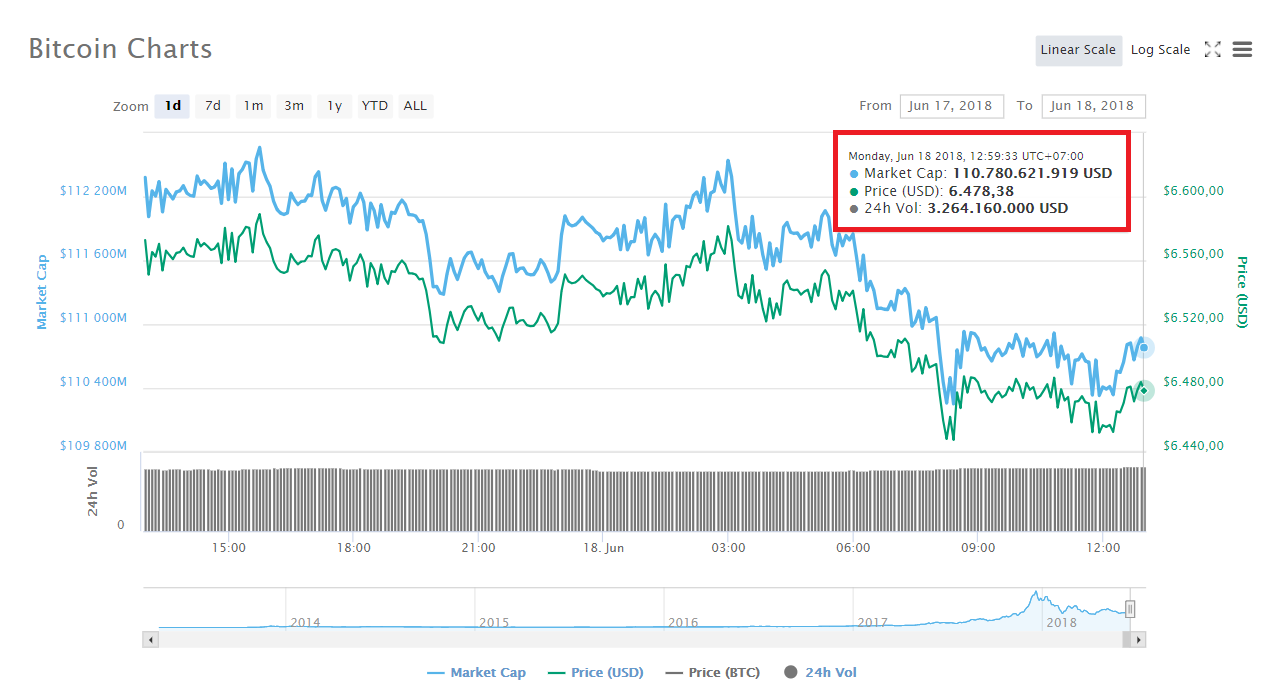Set zoom range to 7d
The width and height of the screenshot is (1278, 688).
pyautogui.click(x=213, y=106)
